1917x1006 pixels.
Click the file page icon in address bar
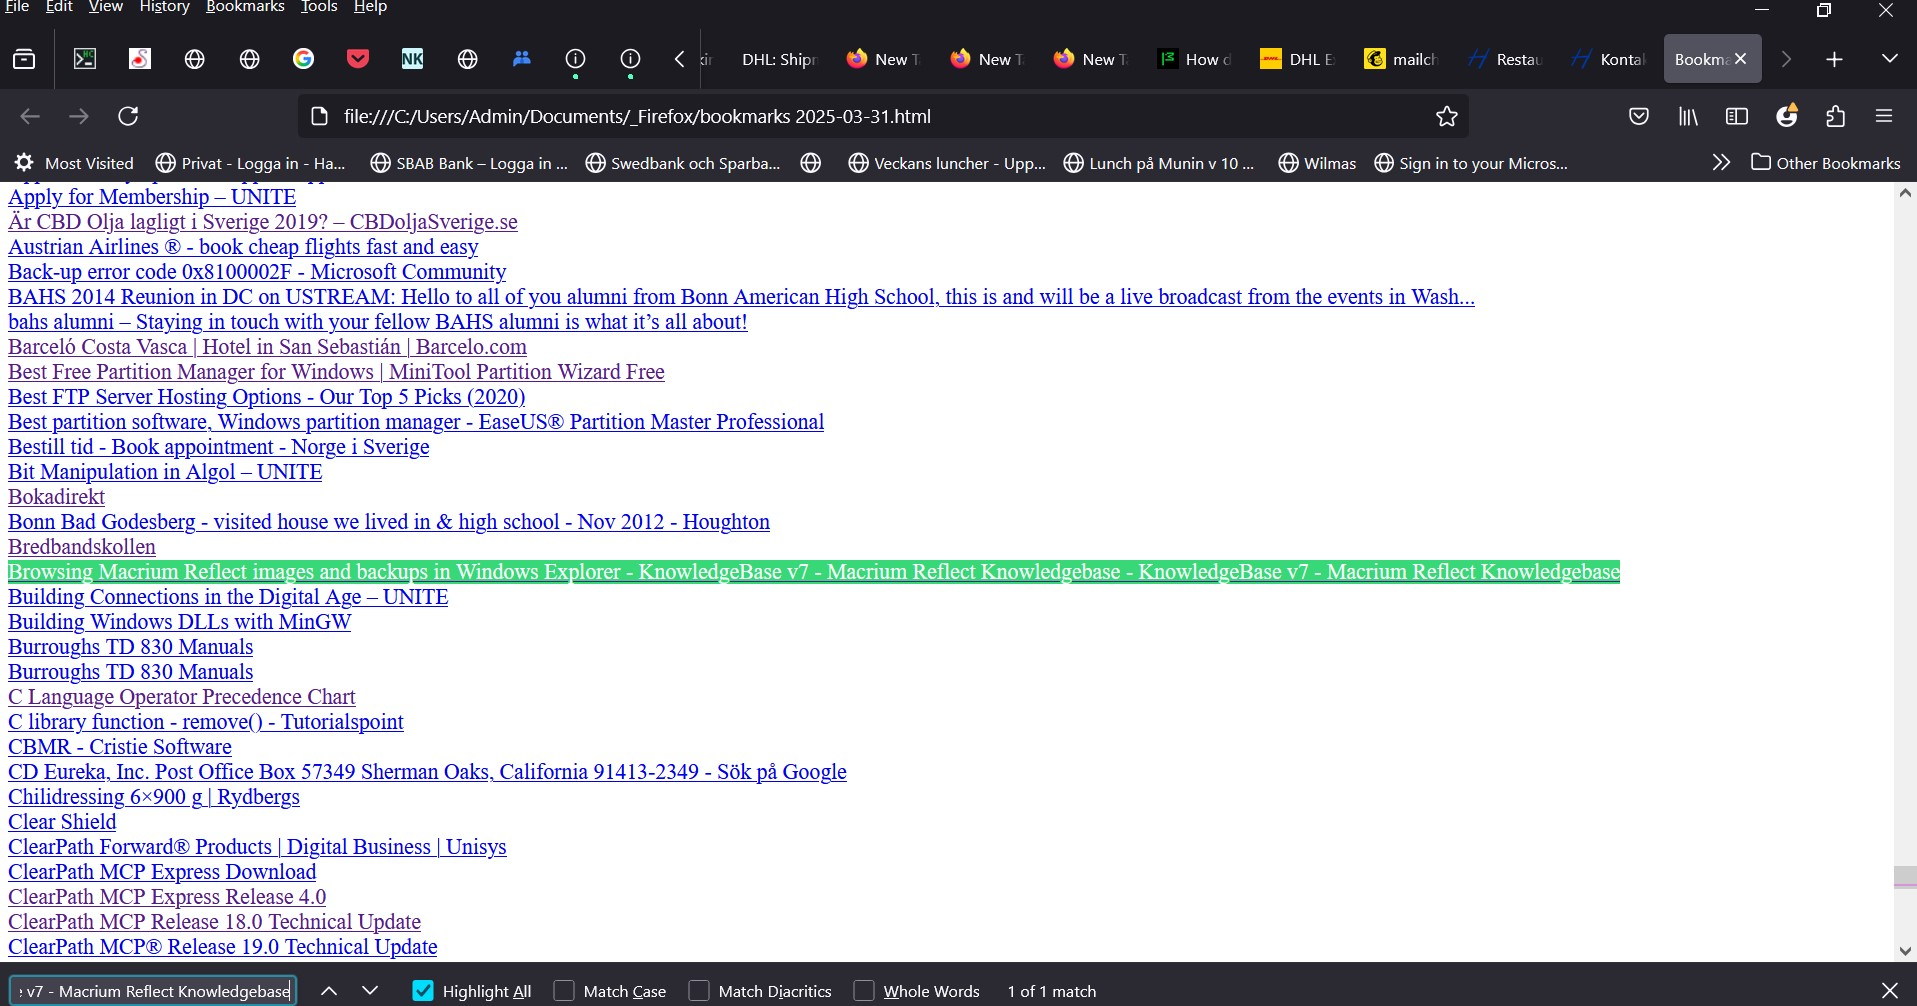[x=319, y=116]
